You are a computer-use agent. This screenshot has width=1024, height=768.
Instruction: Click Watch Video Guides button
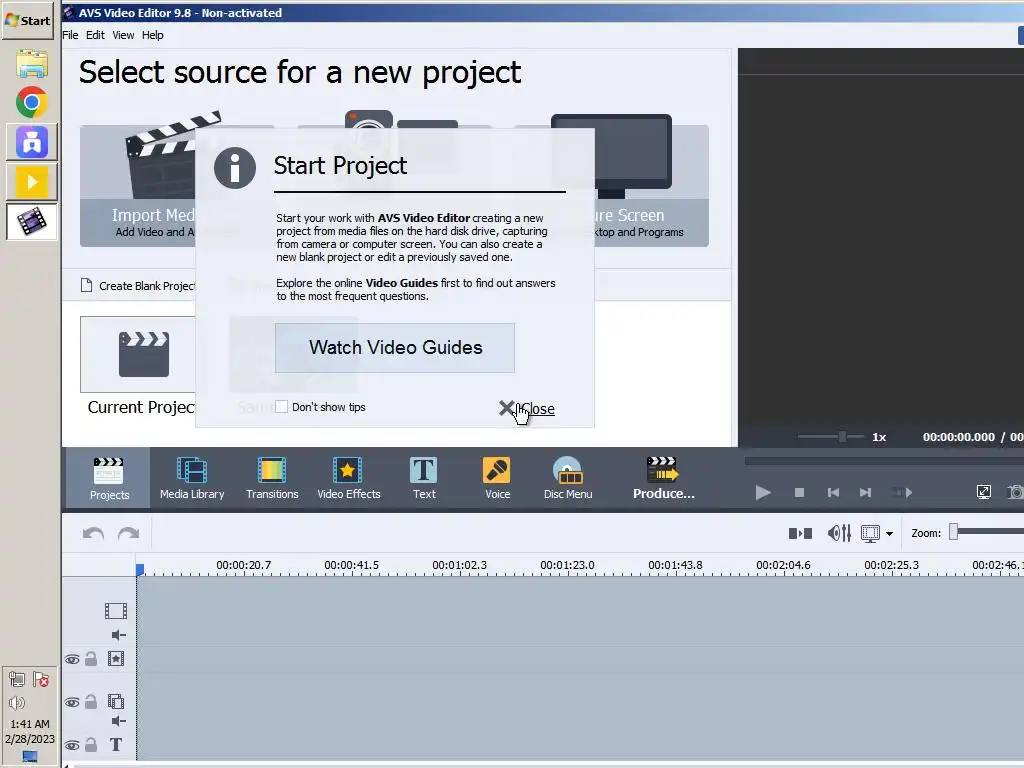pyautogui.click(x=394, y=347)
